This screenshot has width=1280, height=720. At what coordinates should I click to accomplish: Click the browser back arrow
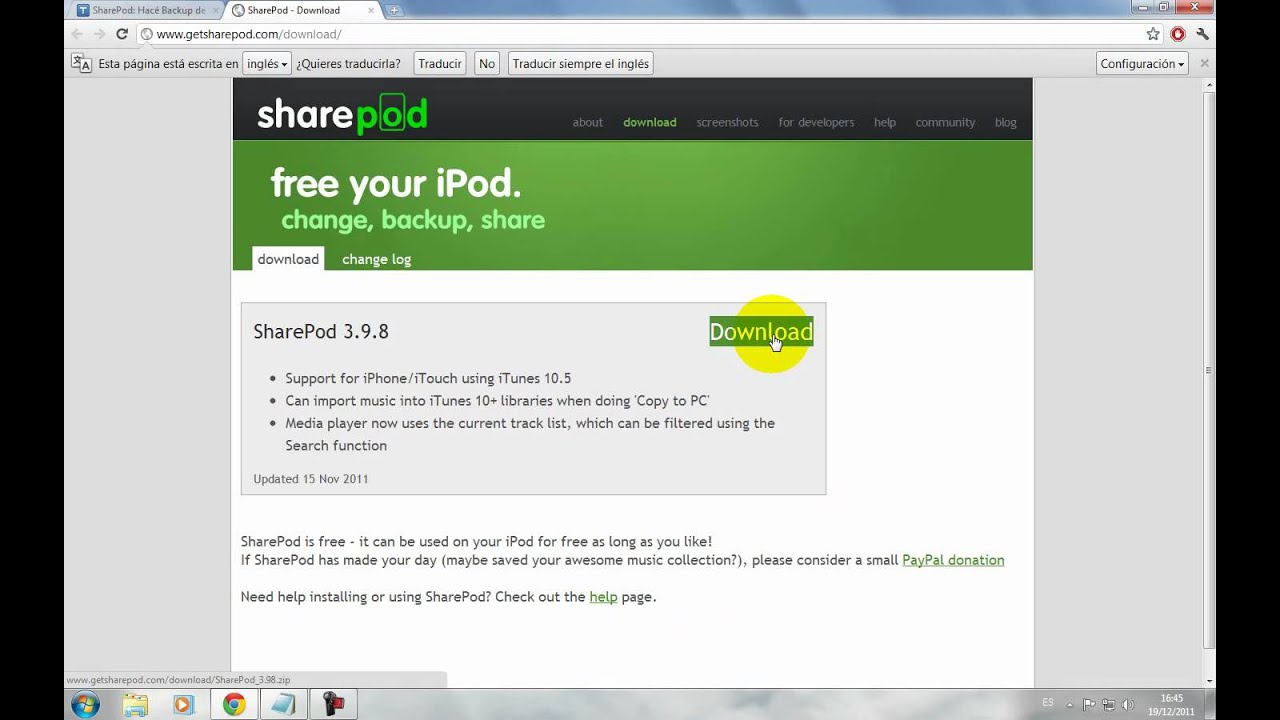(77, 34)
